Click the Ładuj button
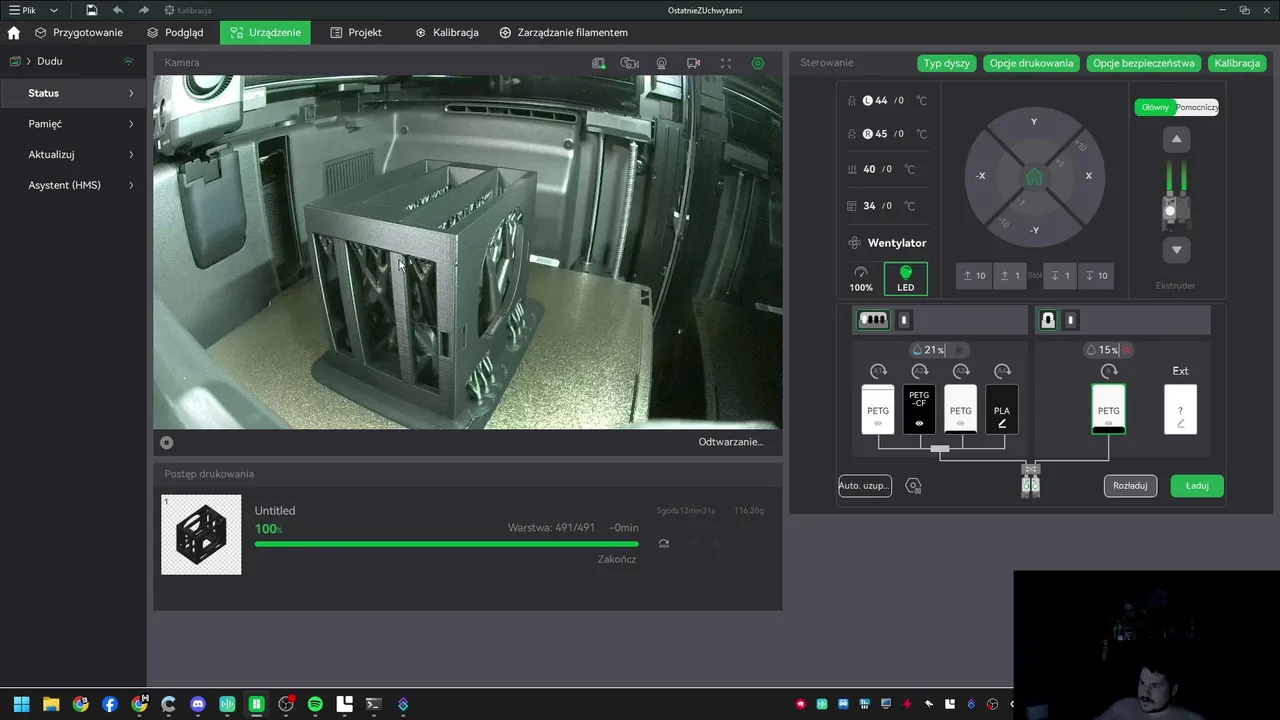 [x=1197, y=486]
